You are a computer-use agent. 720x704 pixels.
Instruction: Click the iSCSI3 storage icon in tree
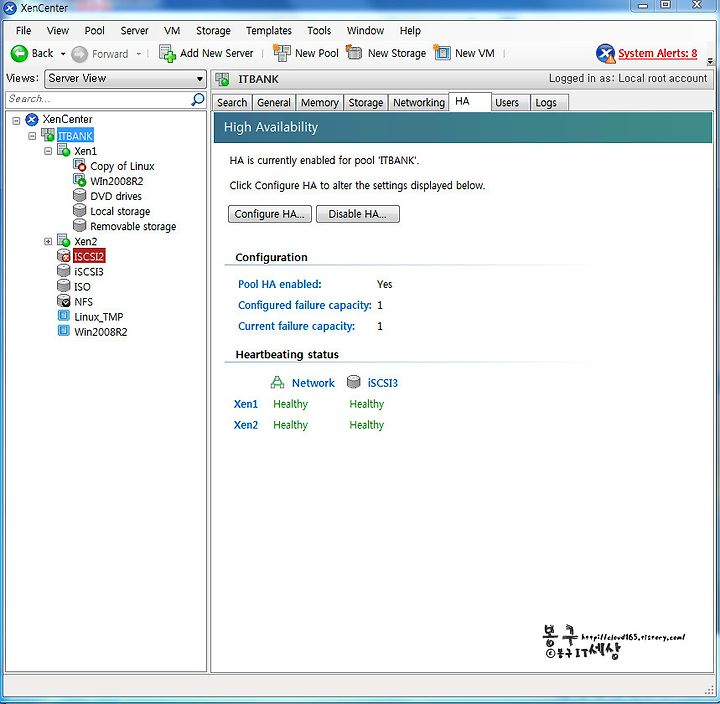63,271
